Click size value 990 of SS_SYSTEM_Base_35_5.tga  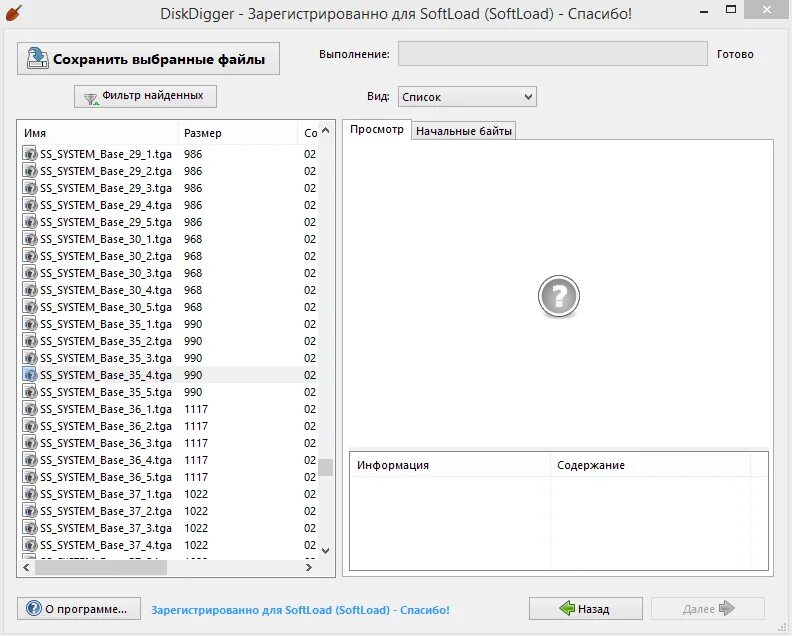[x=193, y=392]
